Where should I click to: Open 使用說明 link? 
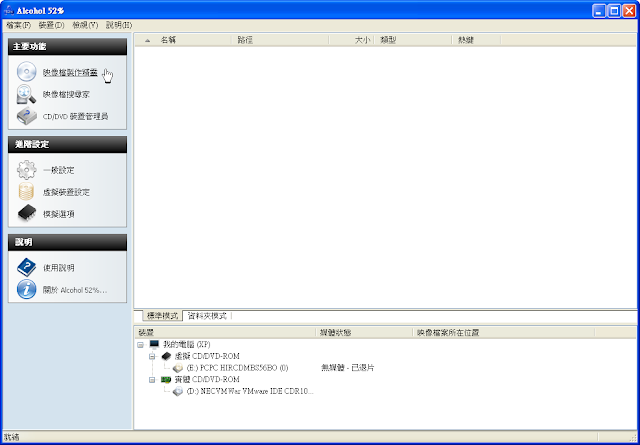pyautogui.click(x=58, y=268)
